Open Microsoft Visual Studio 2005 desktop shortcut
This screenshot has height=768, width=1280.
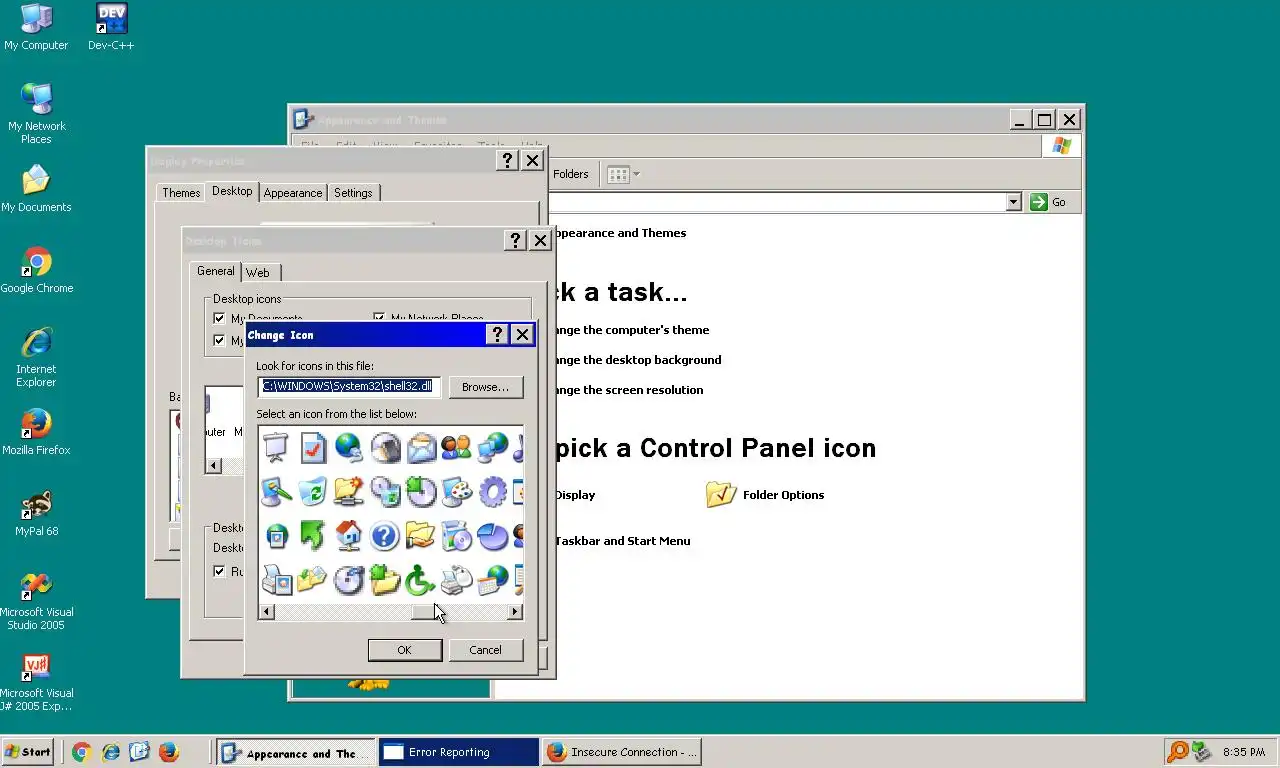tap(36, 600)
